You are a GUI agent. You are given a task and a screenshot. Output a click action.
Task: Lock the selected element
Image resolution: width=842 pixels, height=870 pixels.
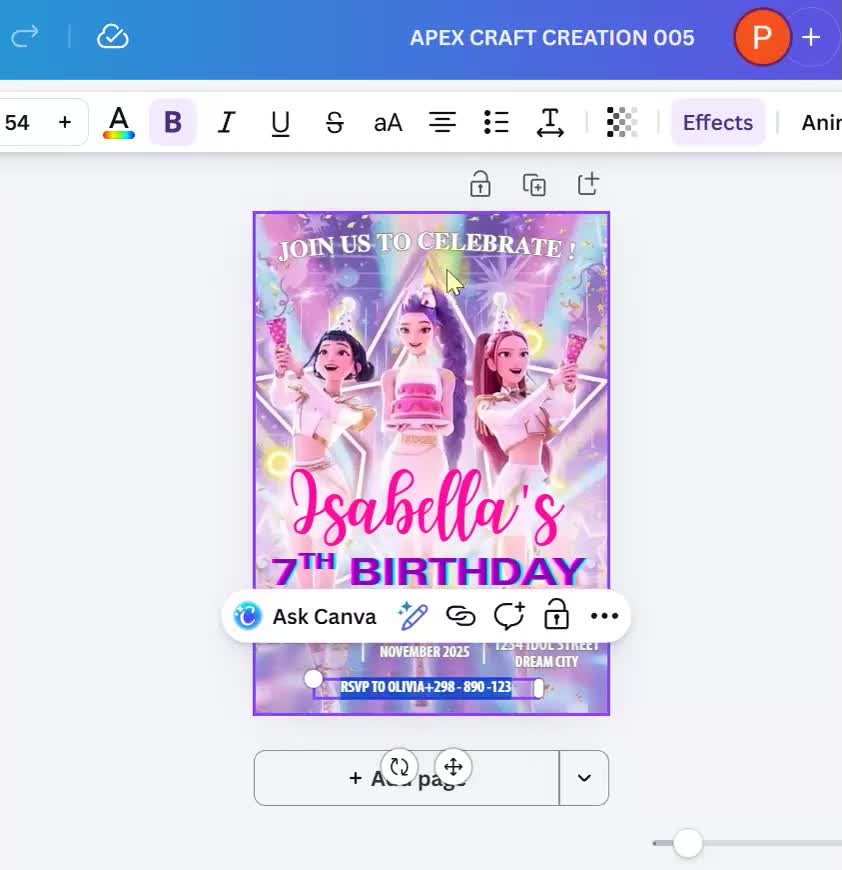(x=557, y=615)
